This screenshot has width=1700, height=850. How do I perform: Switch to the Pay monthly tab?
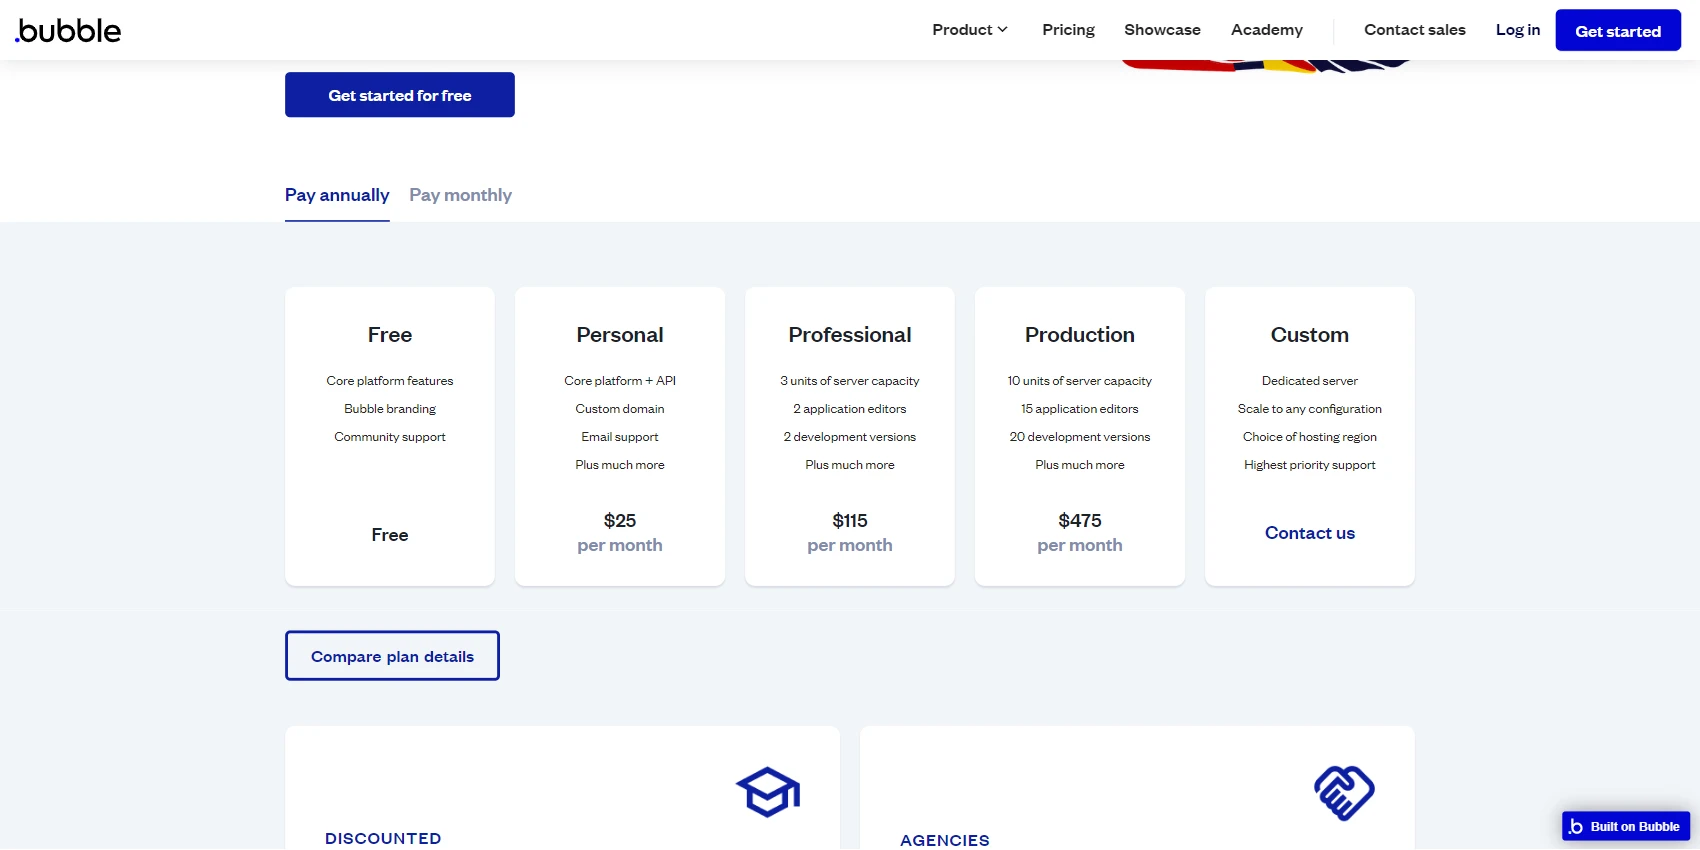tap(460, 195)
